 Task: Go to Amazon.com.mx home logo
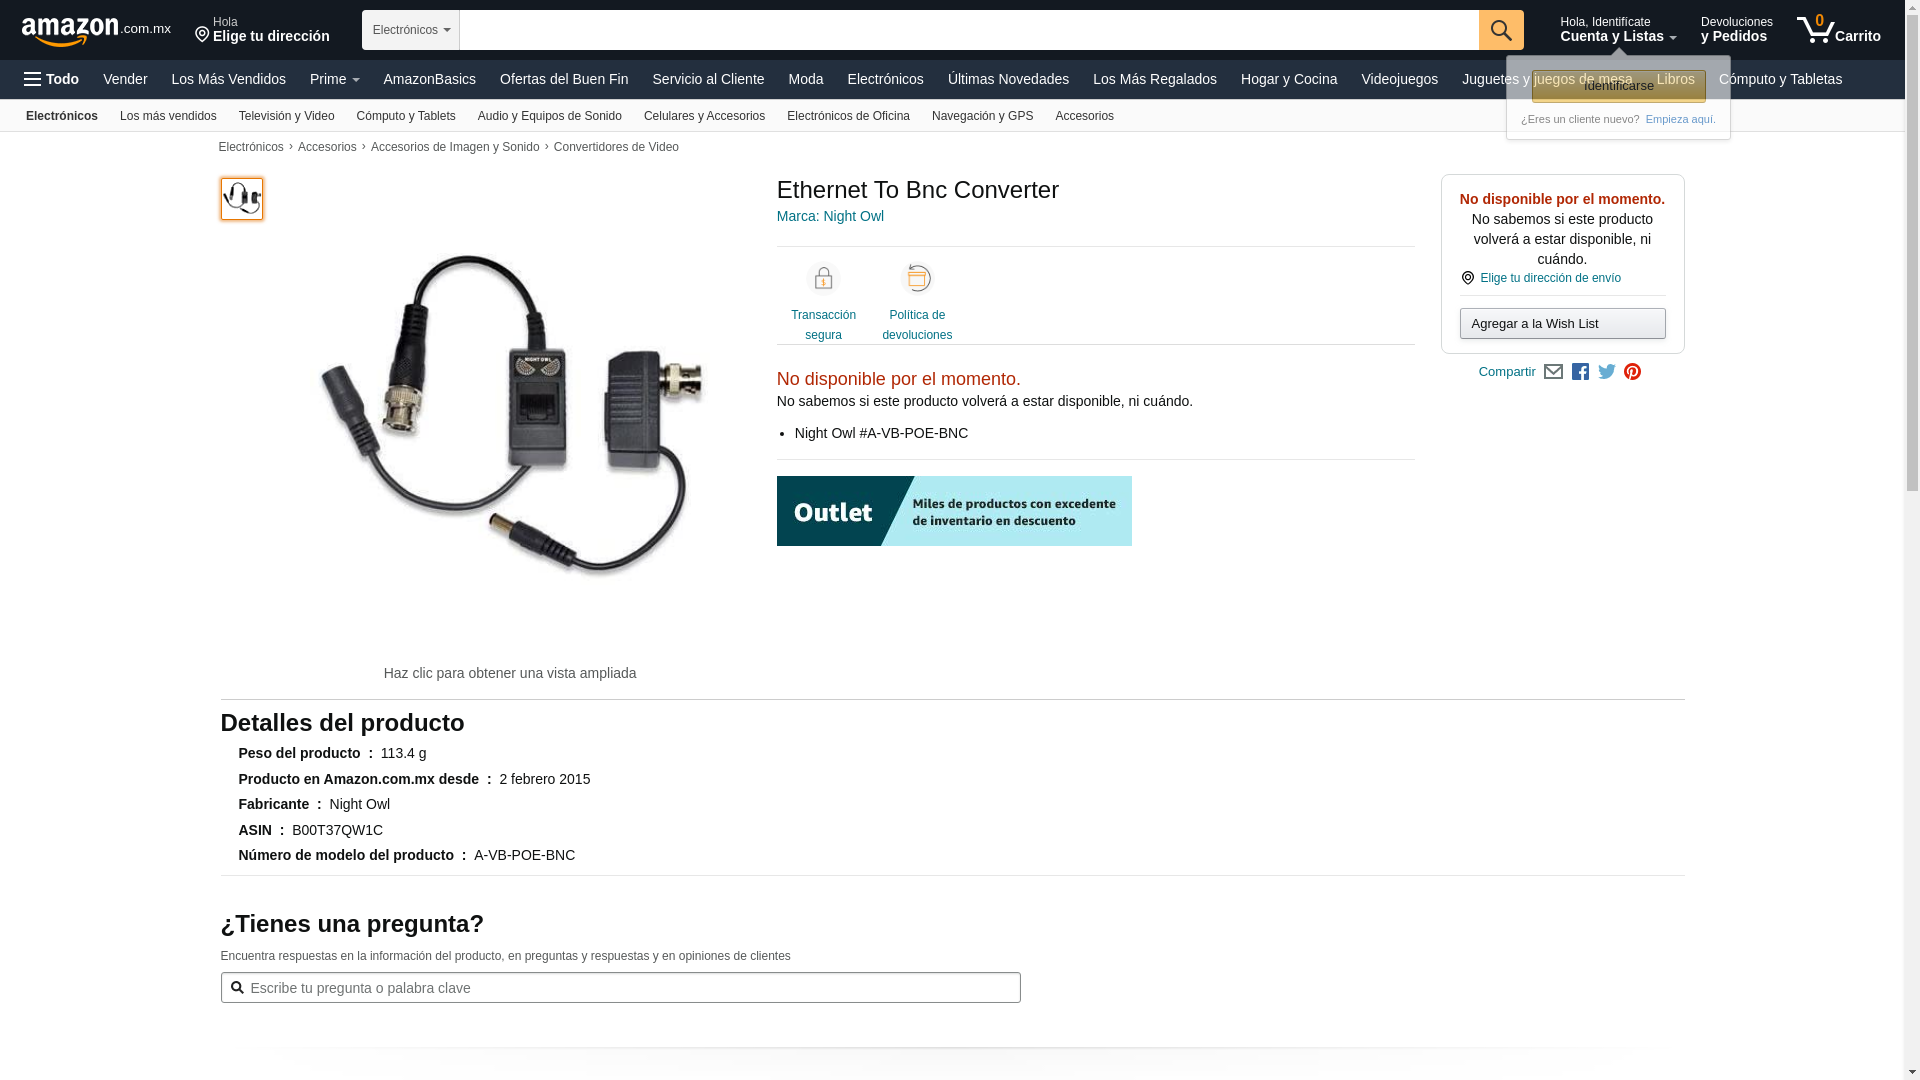(96, 31)
